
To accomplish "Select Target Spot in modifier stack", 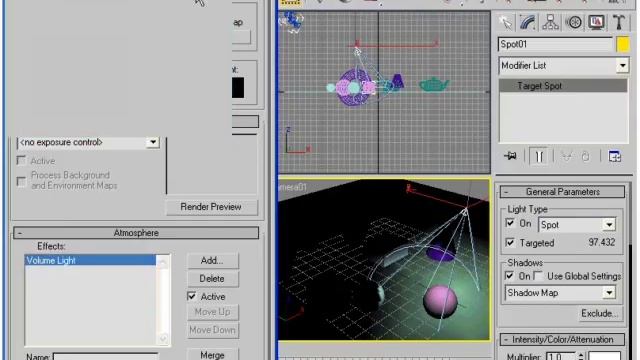I will 563,86.
